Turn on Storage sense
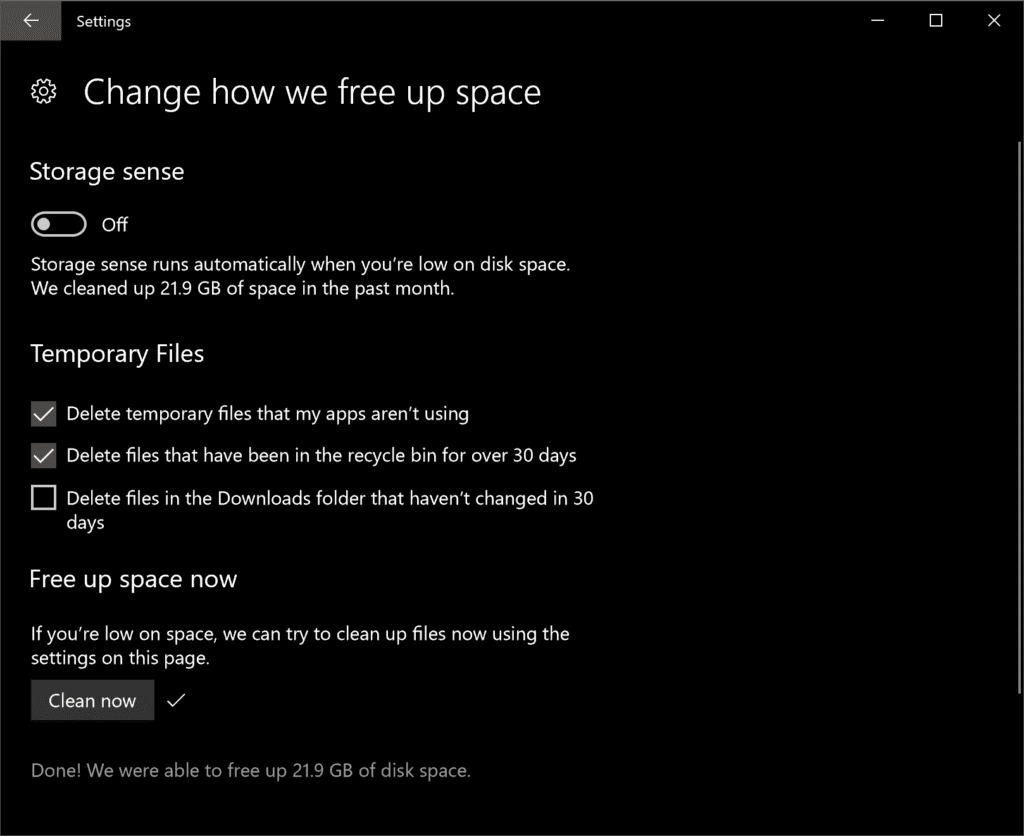The width and height of the screenshot is (1024, 836). [x=58, y=224]
